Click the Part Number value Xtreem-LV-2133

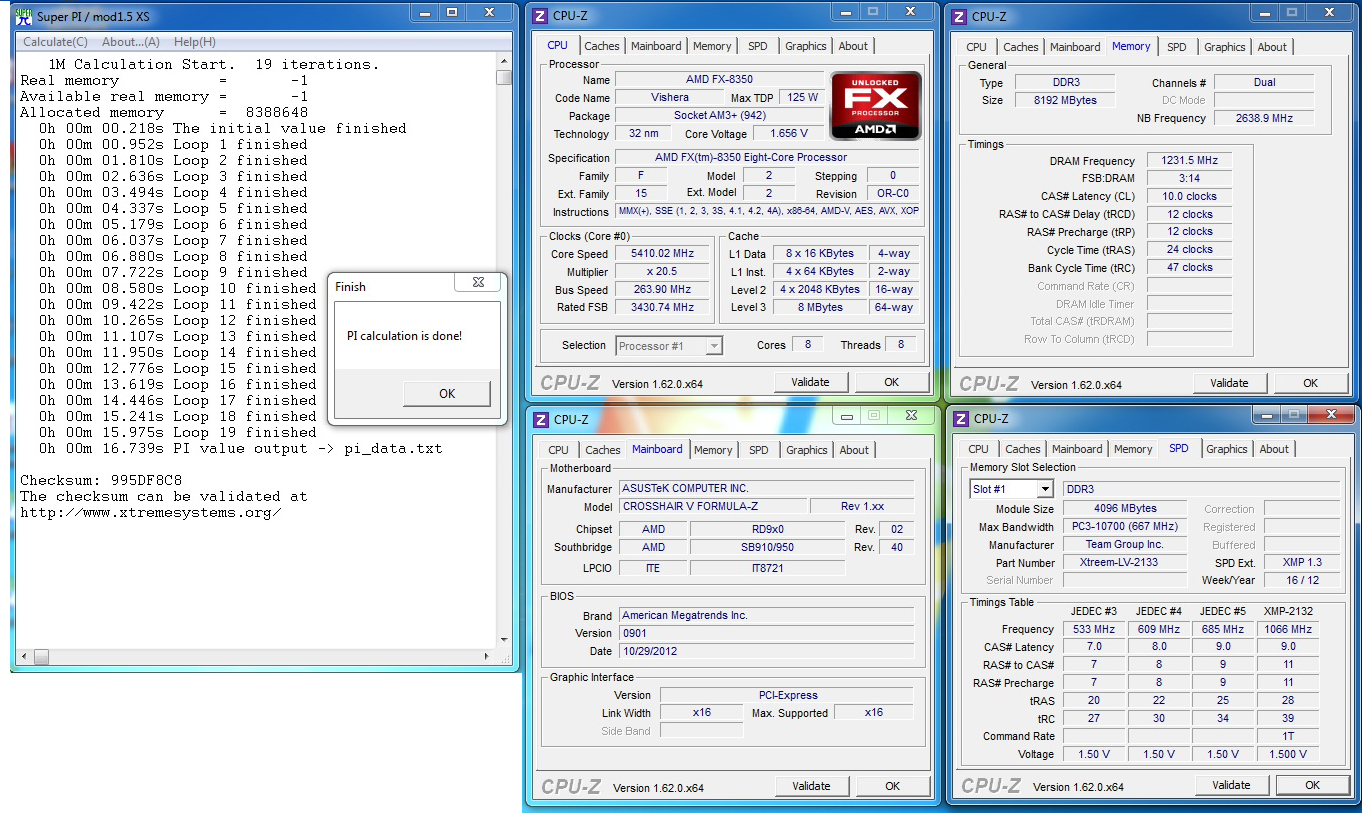point(1125,563)
